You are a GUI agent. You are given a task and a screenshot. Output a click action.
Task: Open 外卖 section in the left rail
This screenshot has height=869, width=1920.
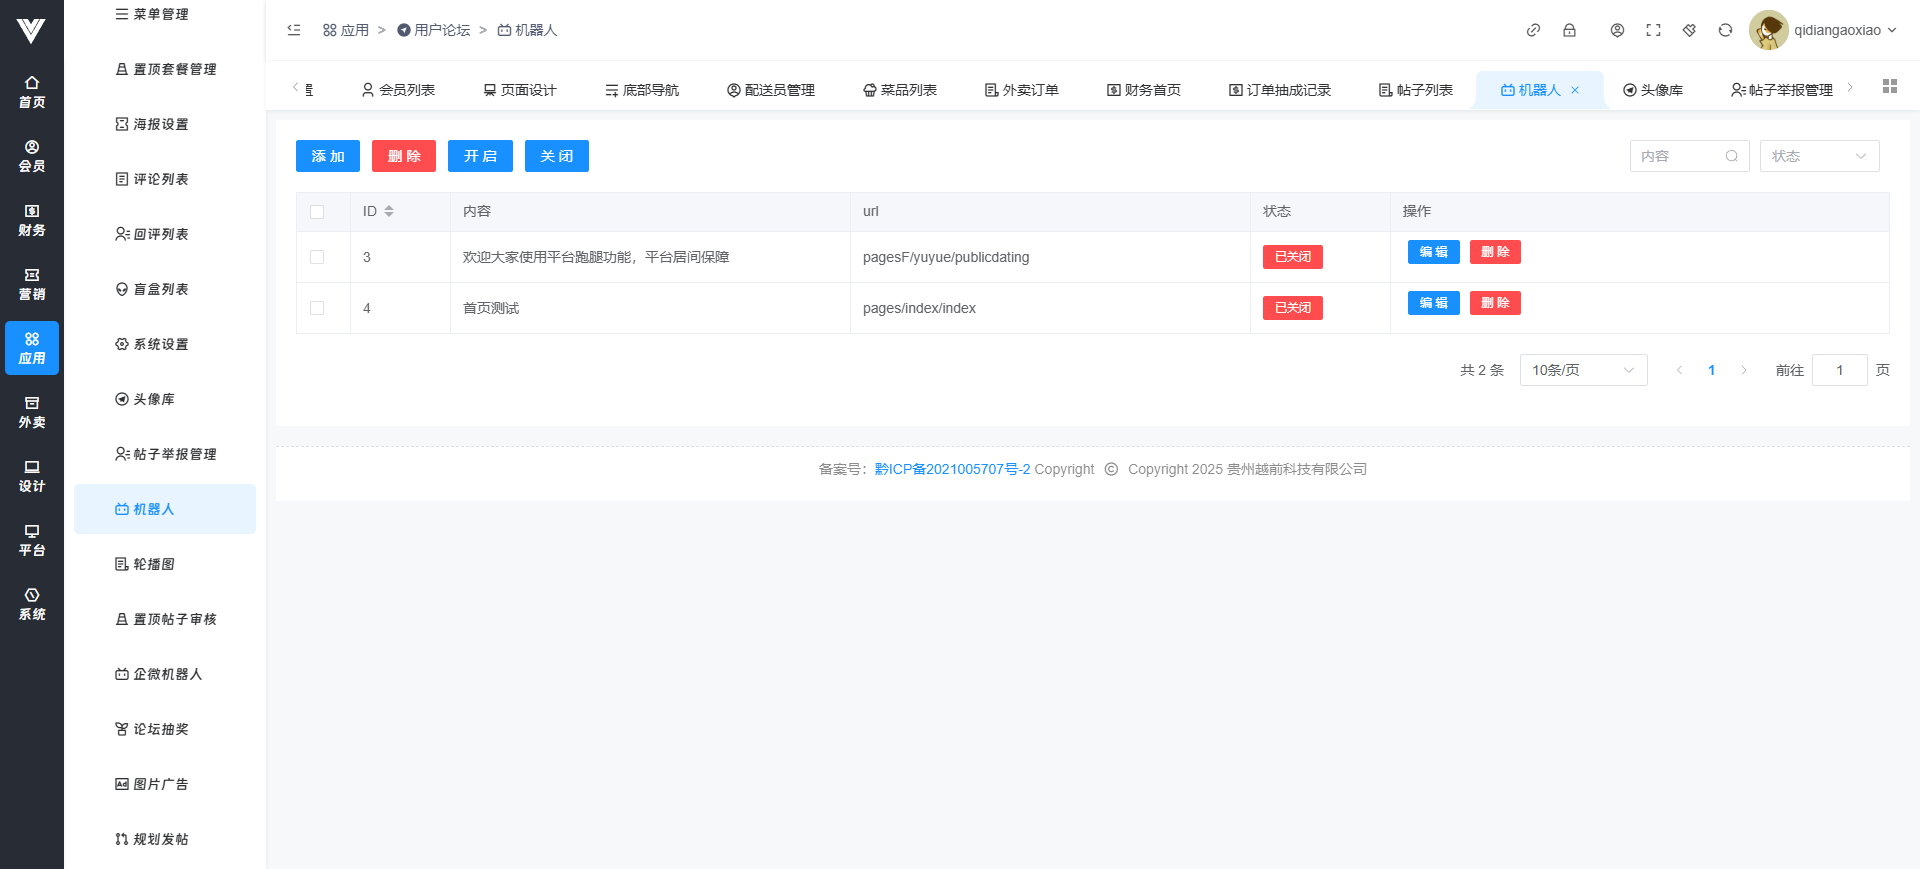[x=32, y=411]
